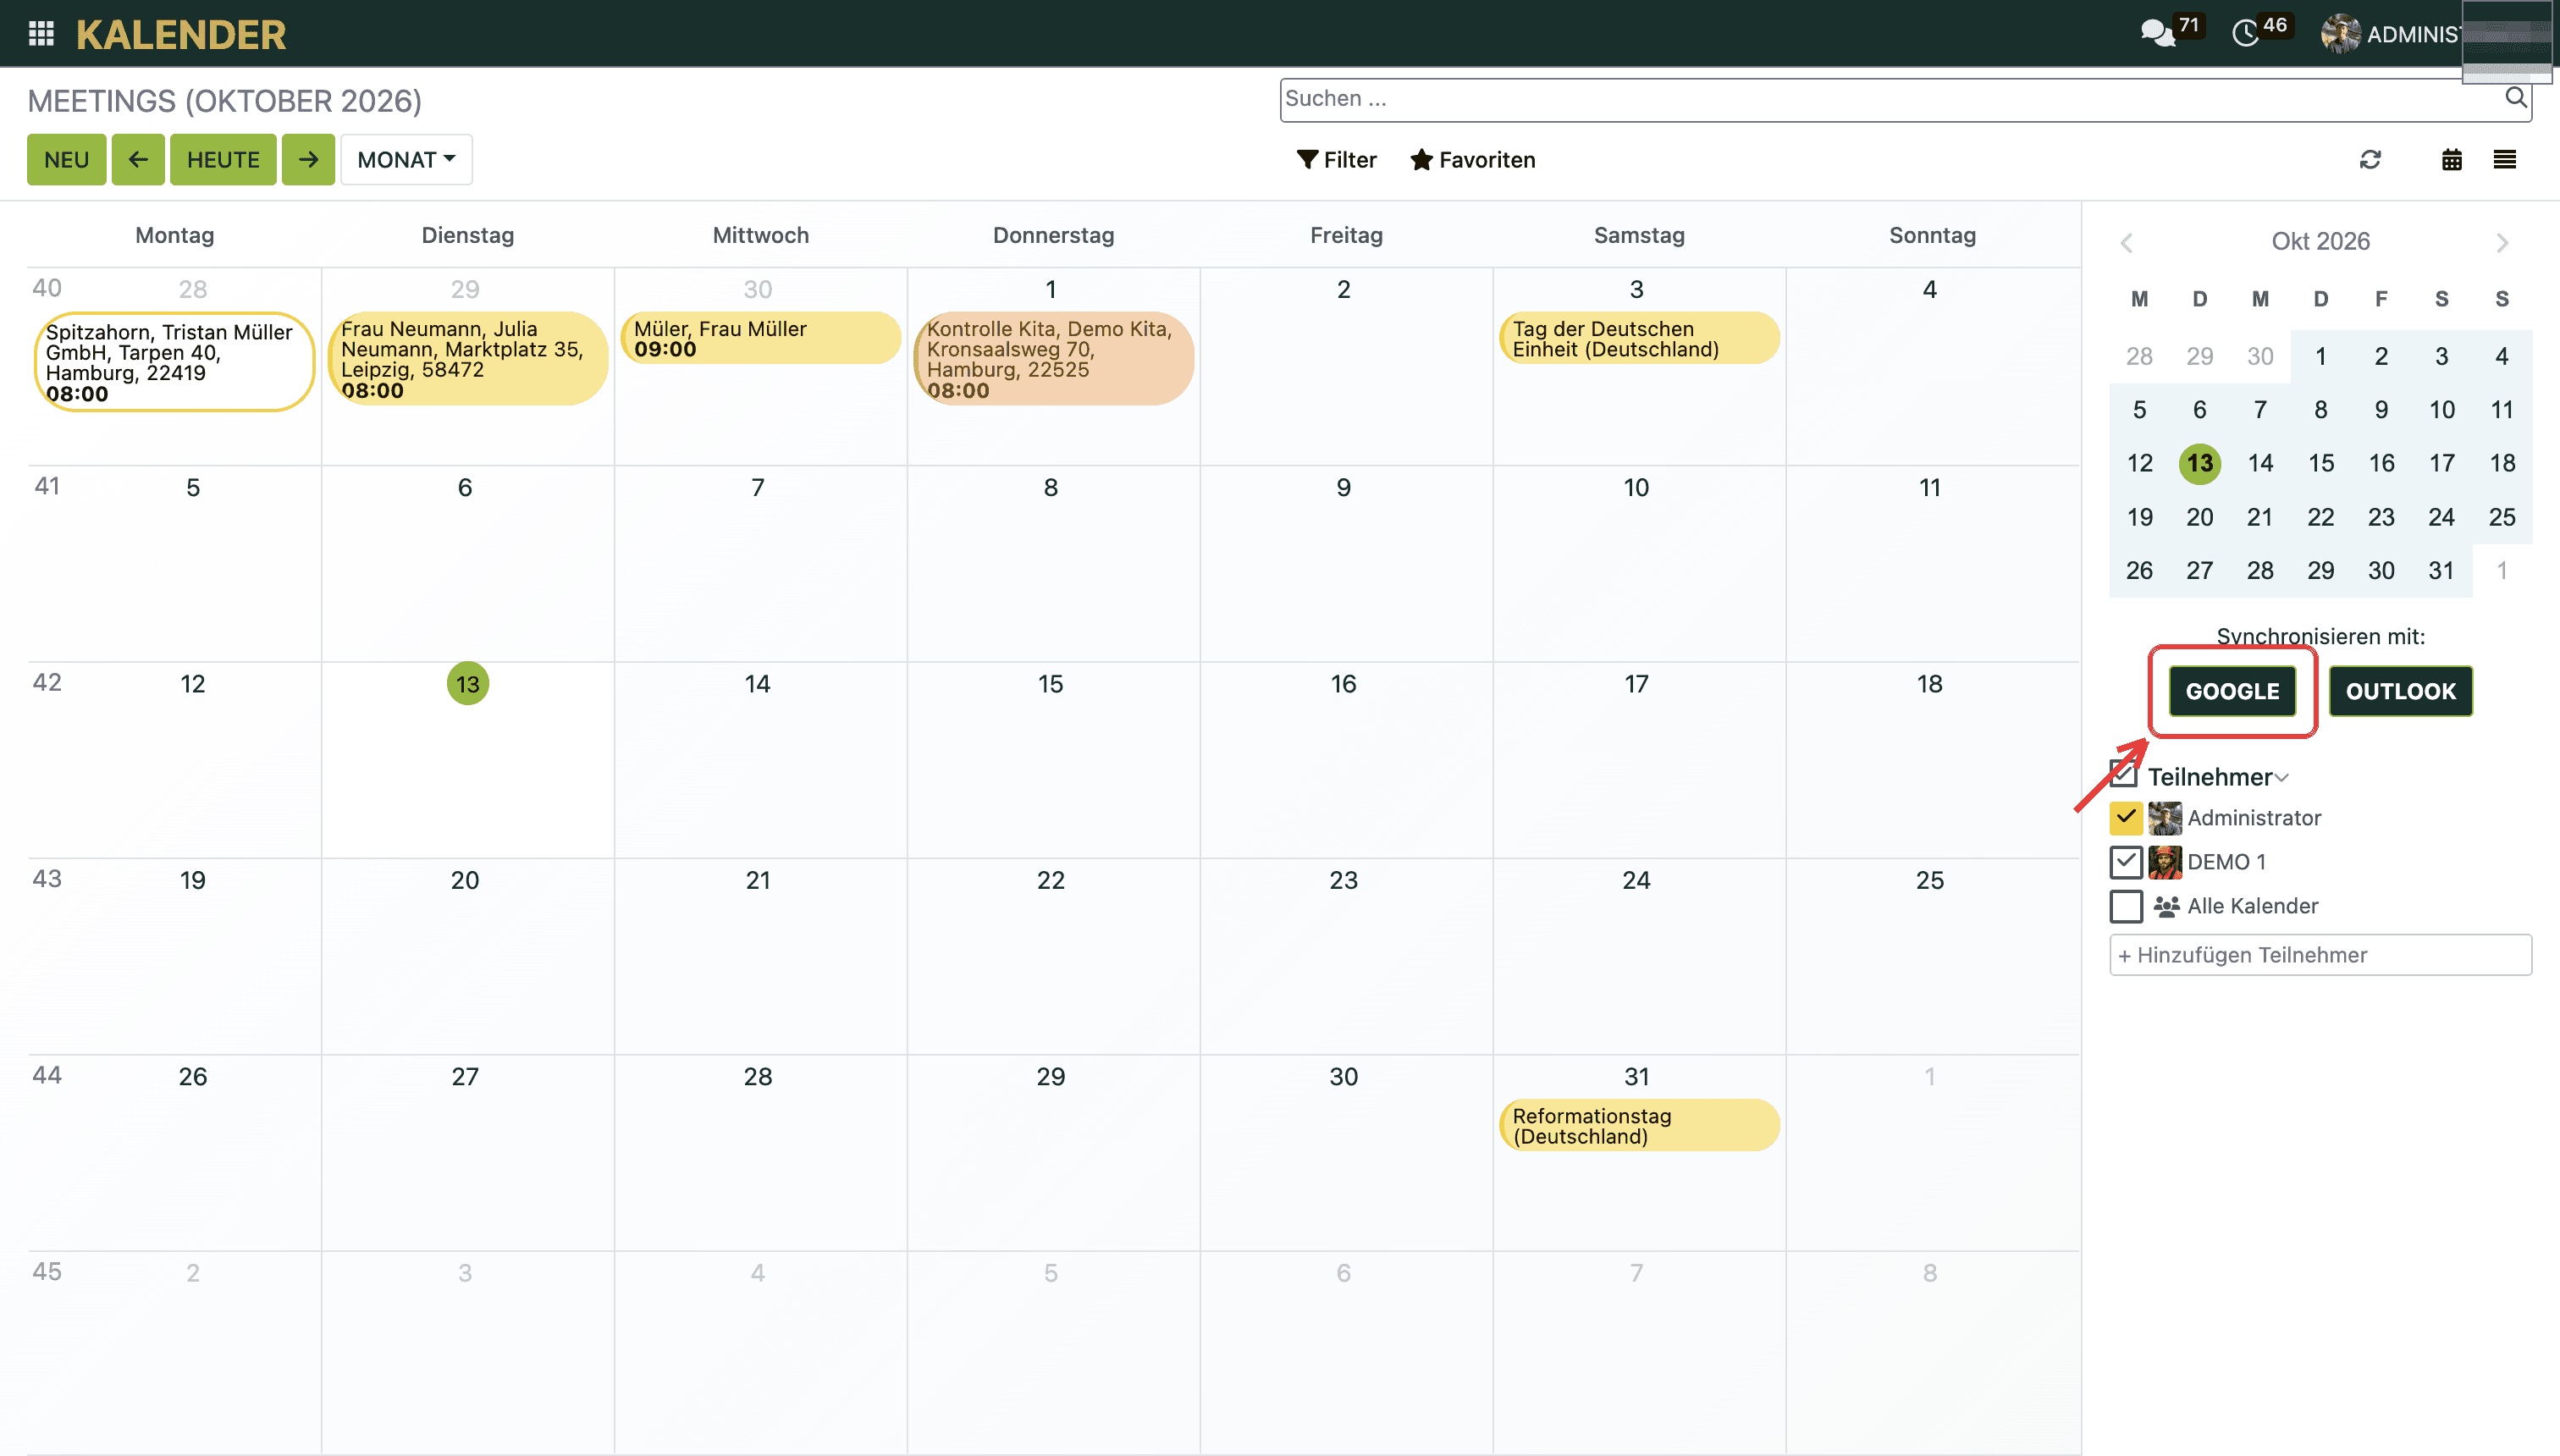Click the mini calendar next month chevron
Screen dimensions: 2560x1456
click(x=2502, y=242)
